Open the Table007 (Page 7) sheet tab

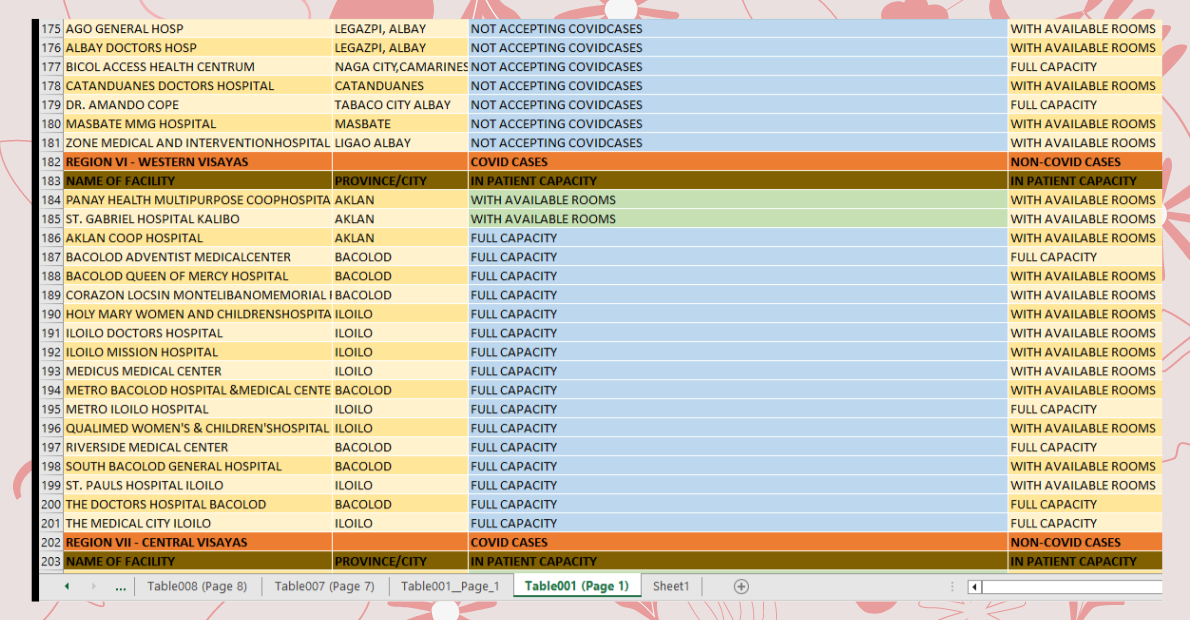click(x=324, y=586)
